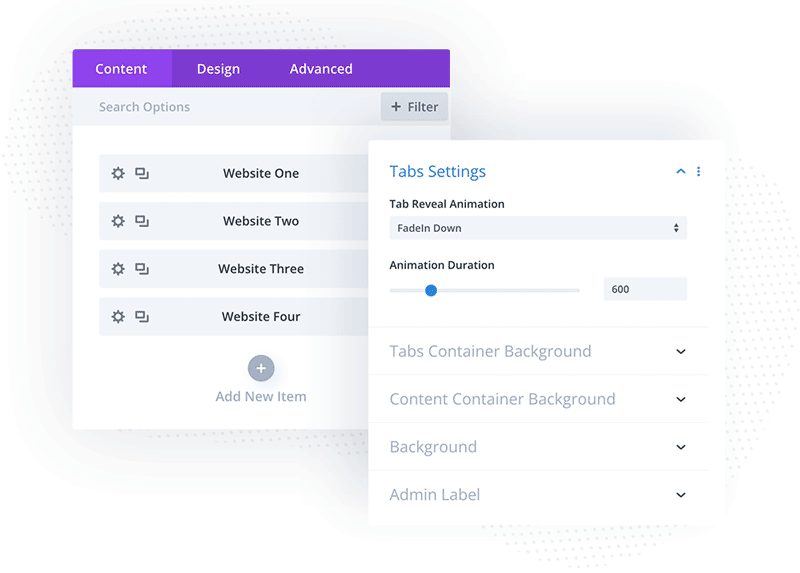Screen dimensions: 800x573
Task: Duplicate the Website Two item
Action: tap(142, 221)
